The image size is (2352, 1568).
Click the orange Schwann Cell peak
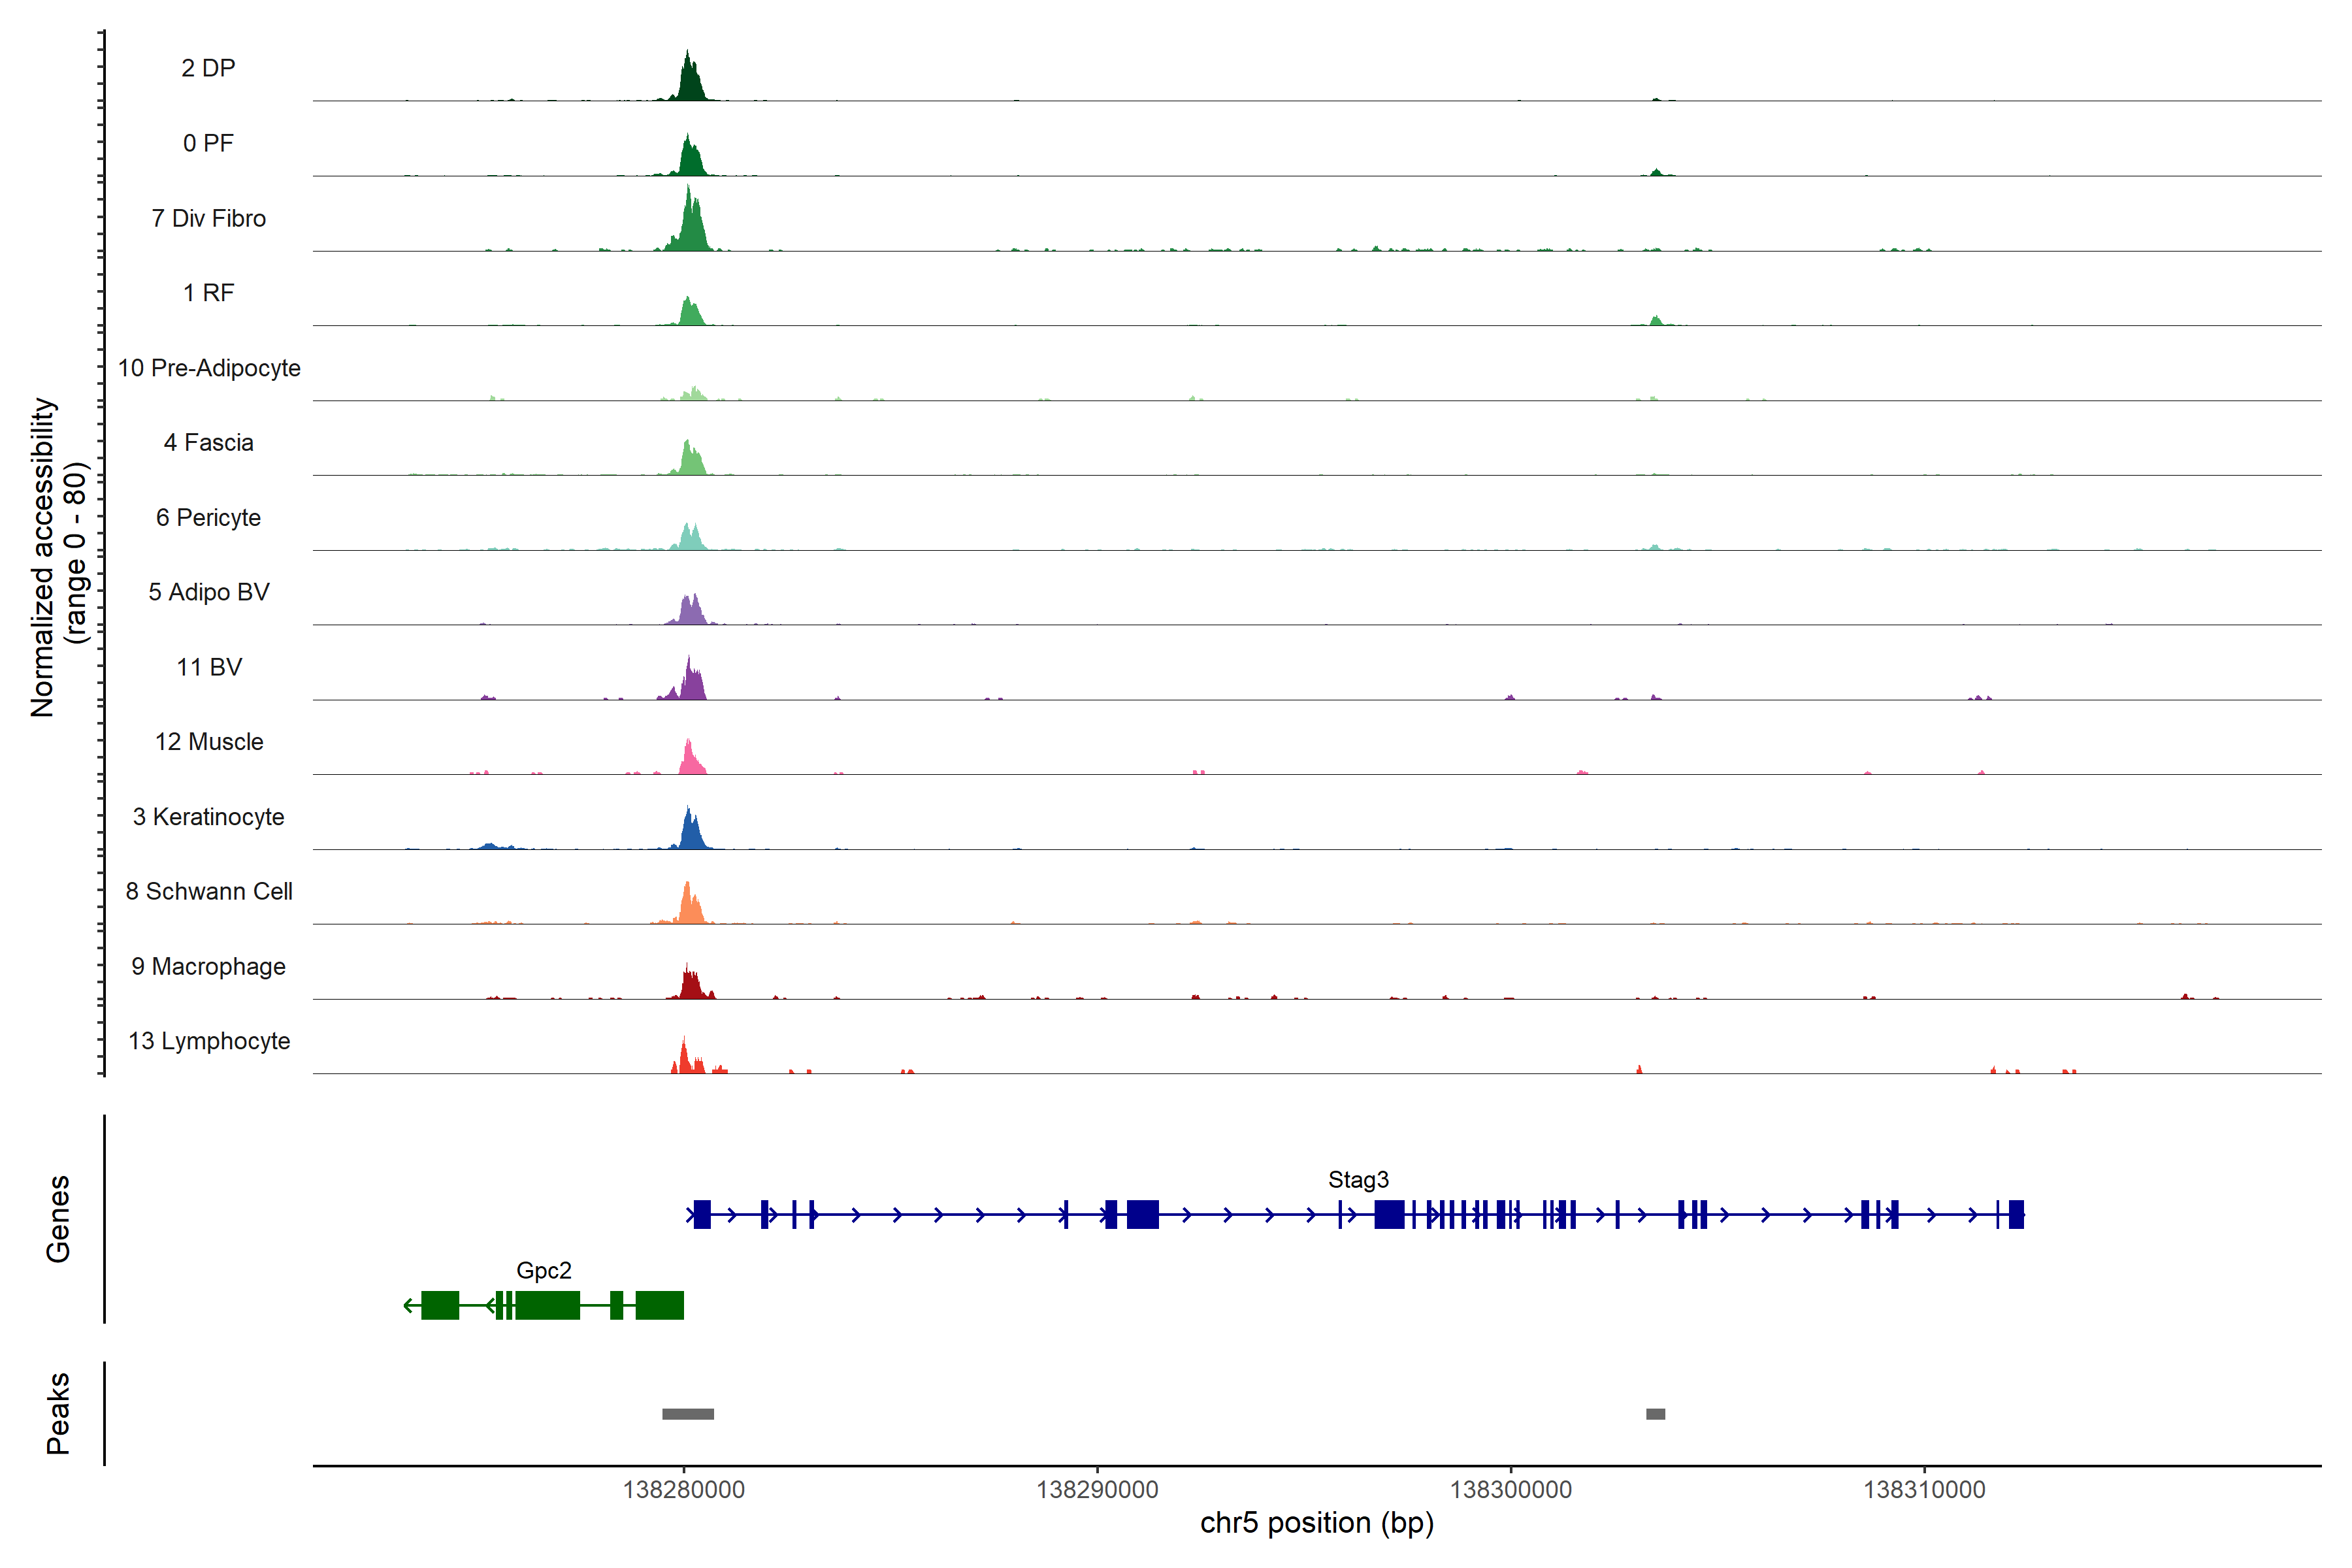[689, 906]
